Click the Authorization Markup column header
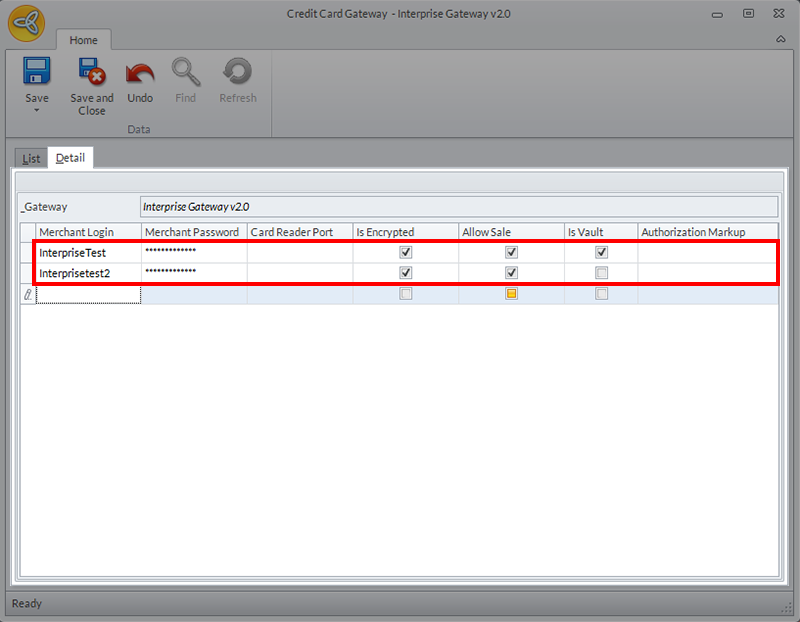The height and width of the screenshot is (622, 800). 708,232
